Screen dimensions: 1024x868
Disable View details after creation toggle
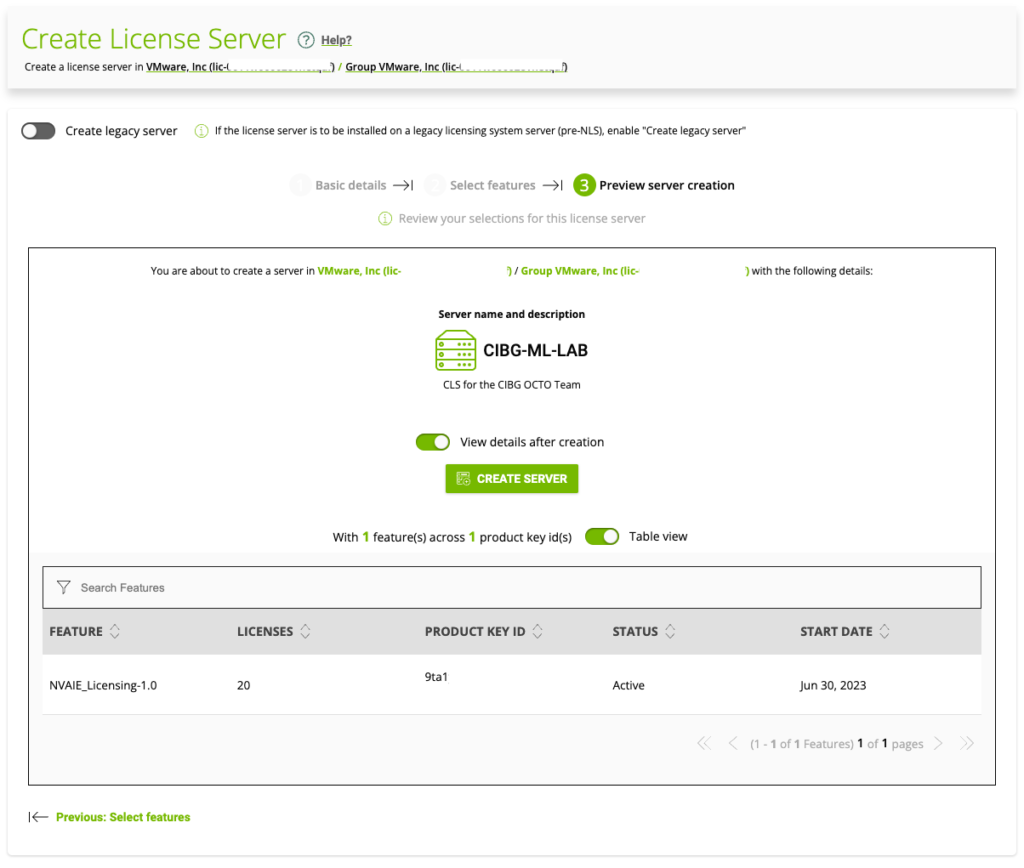433,442
